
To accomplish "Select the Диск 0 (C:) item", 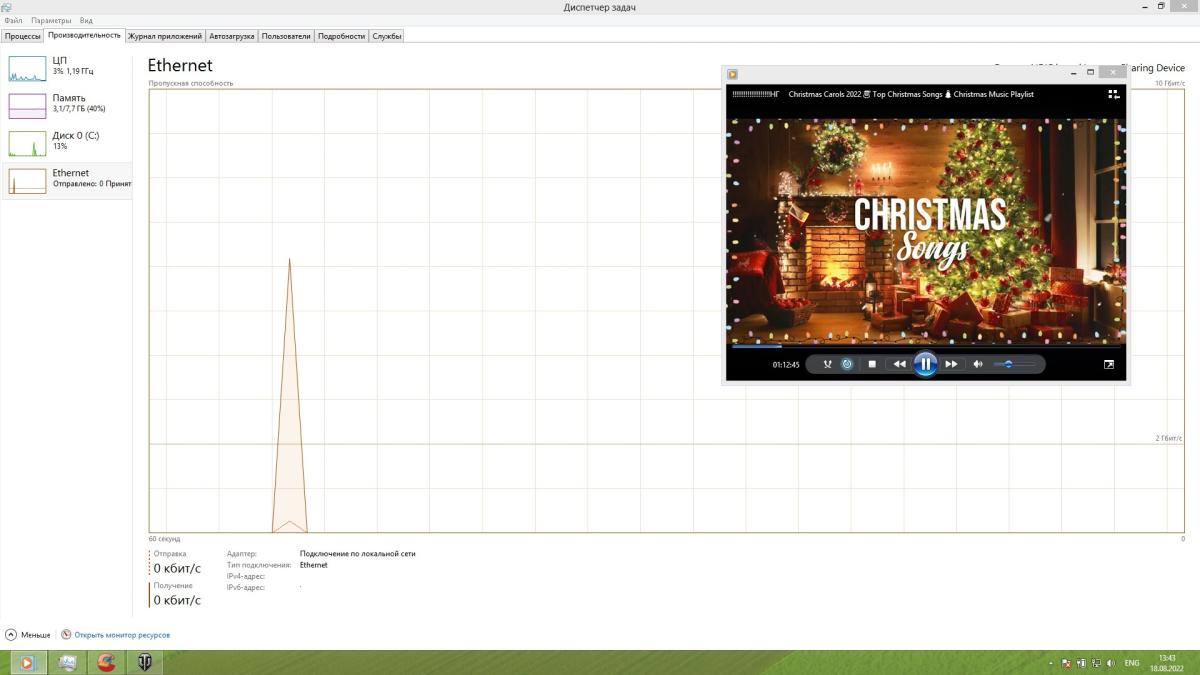I will [x=67, y=142].
